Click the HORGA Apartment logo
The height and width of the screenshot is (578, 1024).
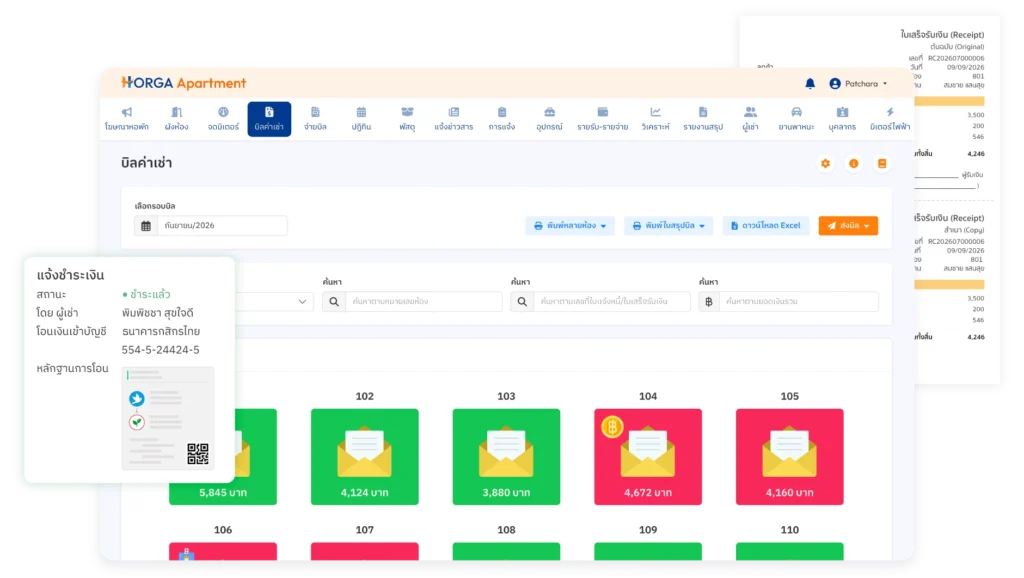click(184, 83)
